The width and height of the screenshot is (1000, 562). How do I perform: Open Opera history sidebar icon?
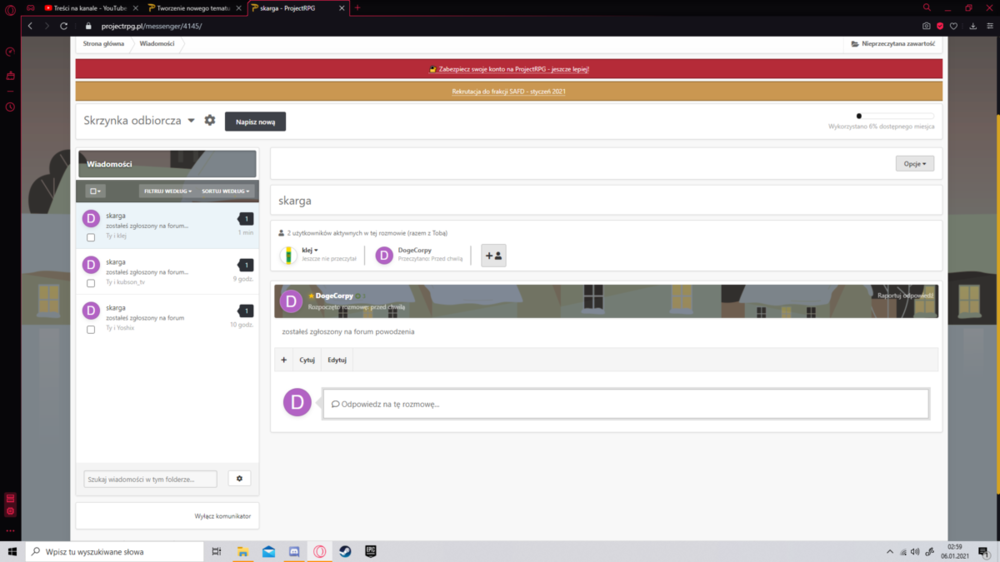pos(10,107)
